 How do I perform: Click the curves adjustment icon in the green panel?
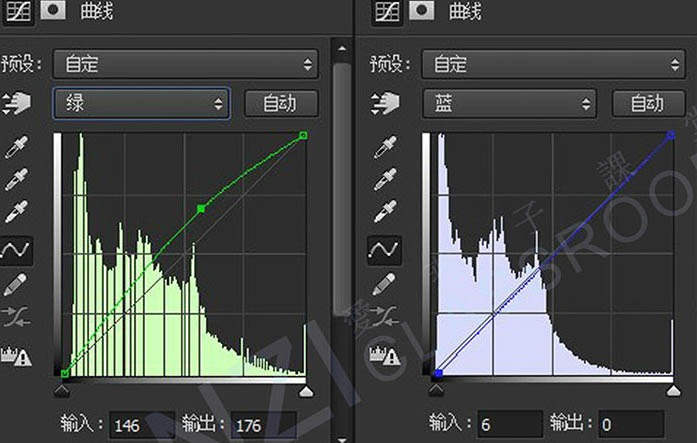point(18,11)
